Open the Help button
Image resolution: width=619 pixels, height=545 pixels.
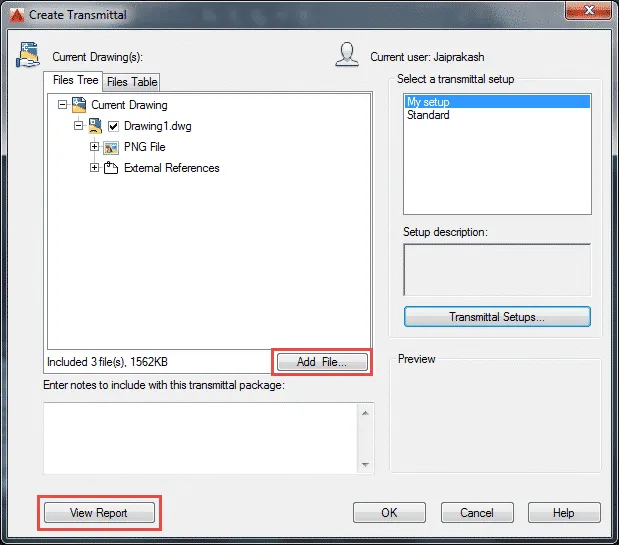(x=564, y=512)
